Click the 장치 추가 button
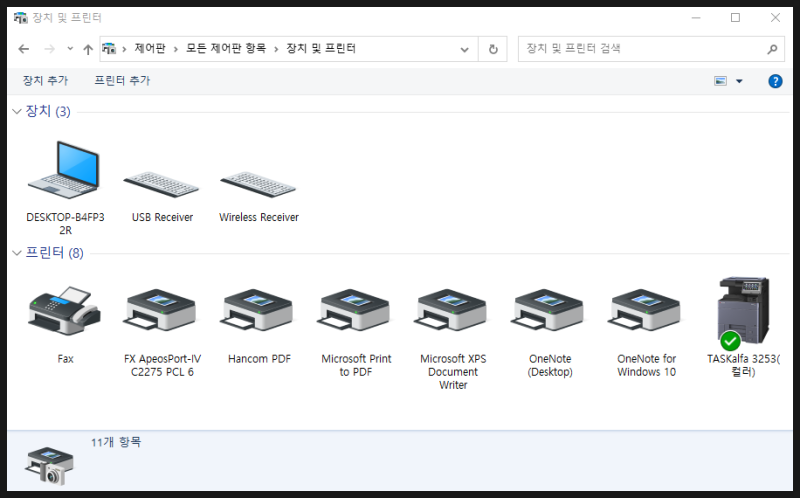Image resolution: width=800 pixels, height=498 pixels. pos(45,81)
